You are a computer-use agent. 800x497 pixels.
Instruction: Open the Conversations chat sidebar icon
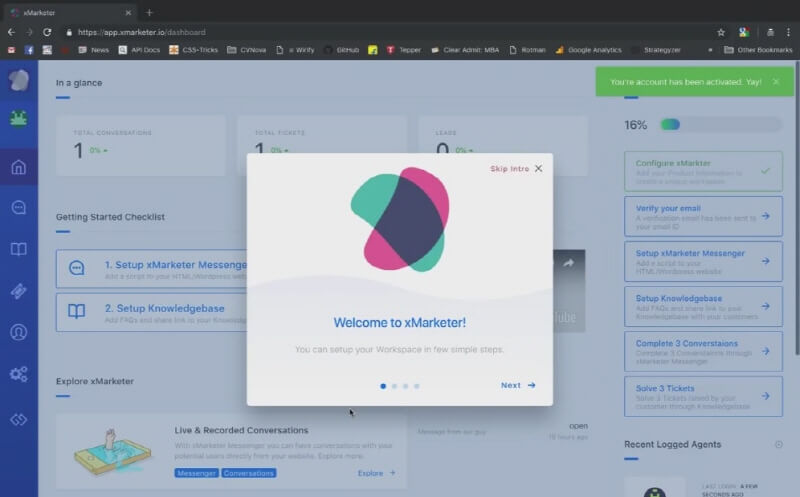click(19, 208)
